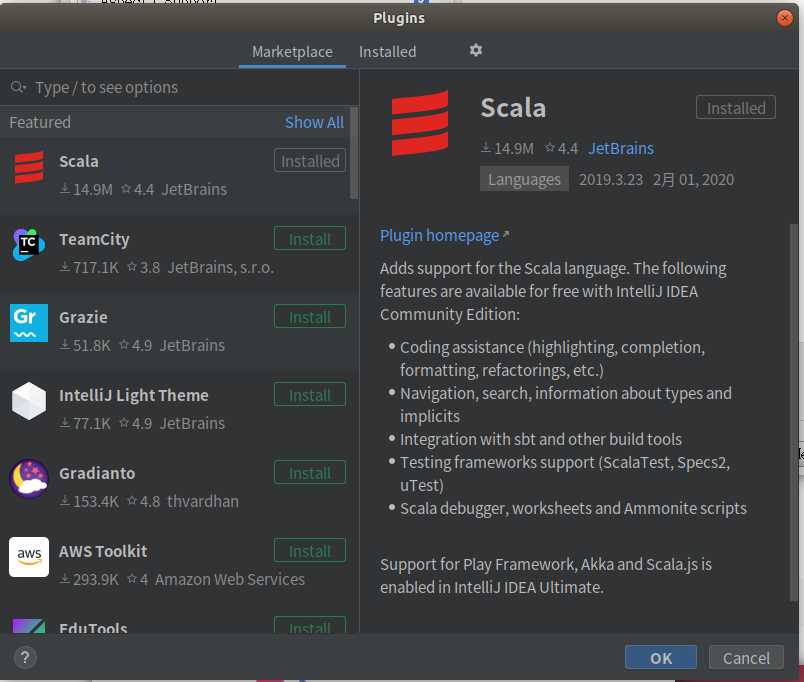Click the 717.1K downloads count for TeamCity
The width and height of the screenshot is (804, 682).
point(90,268)
